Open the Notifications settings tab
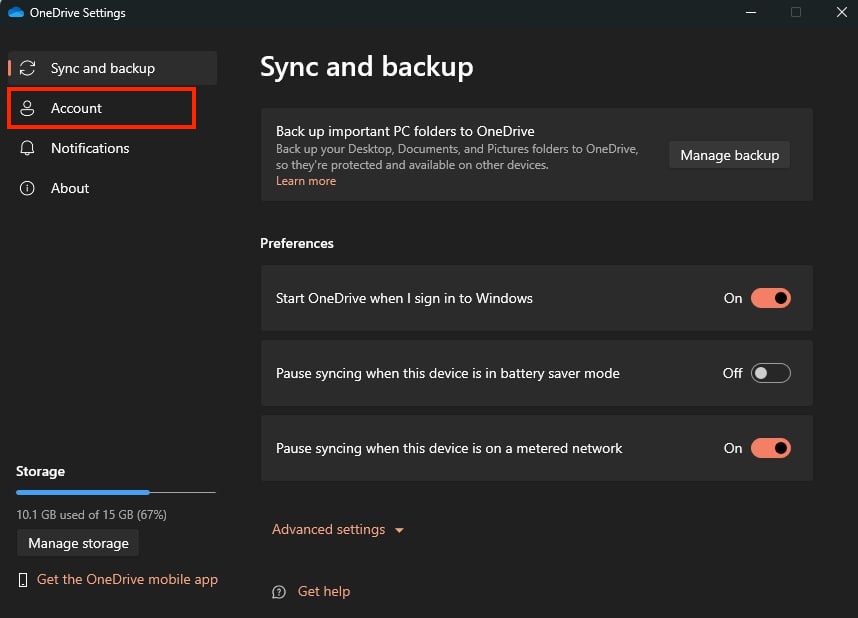 [x=90, y=148]
